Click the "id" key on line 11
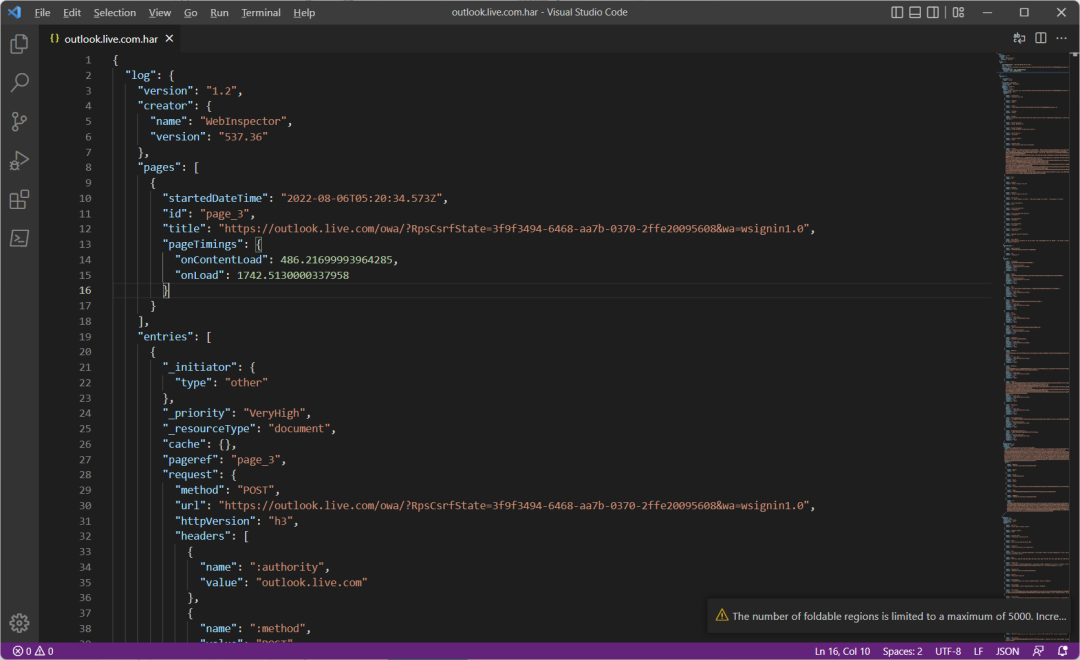The width and height of the screenshot is (1080, 660). 175,214
